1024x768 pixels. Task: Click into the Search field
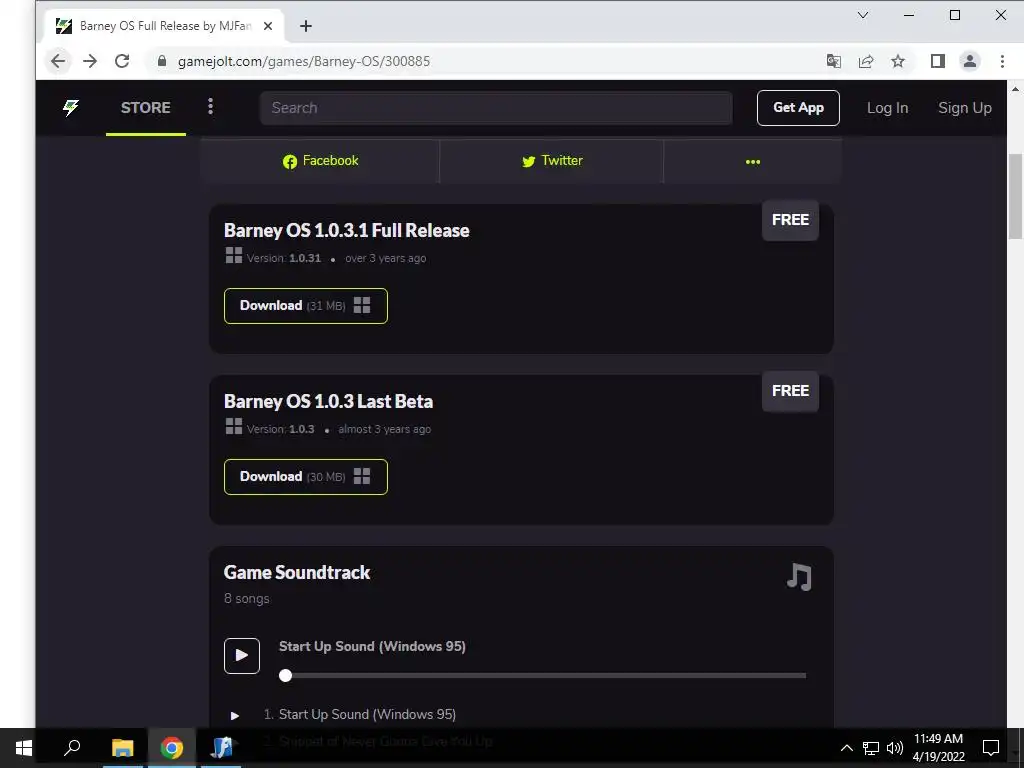[x=496, y=108]
